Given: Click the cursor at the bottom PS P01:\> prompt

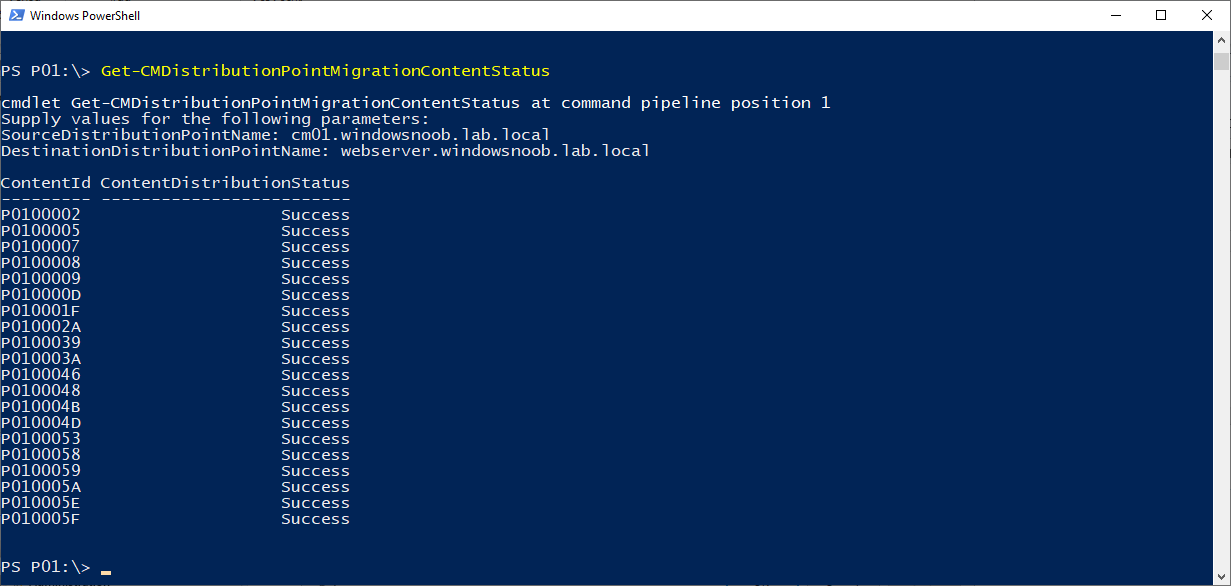Looking at the screenshot, I should [x=106, y=572].
